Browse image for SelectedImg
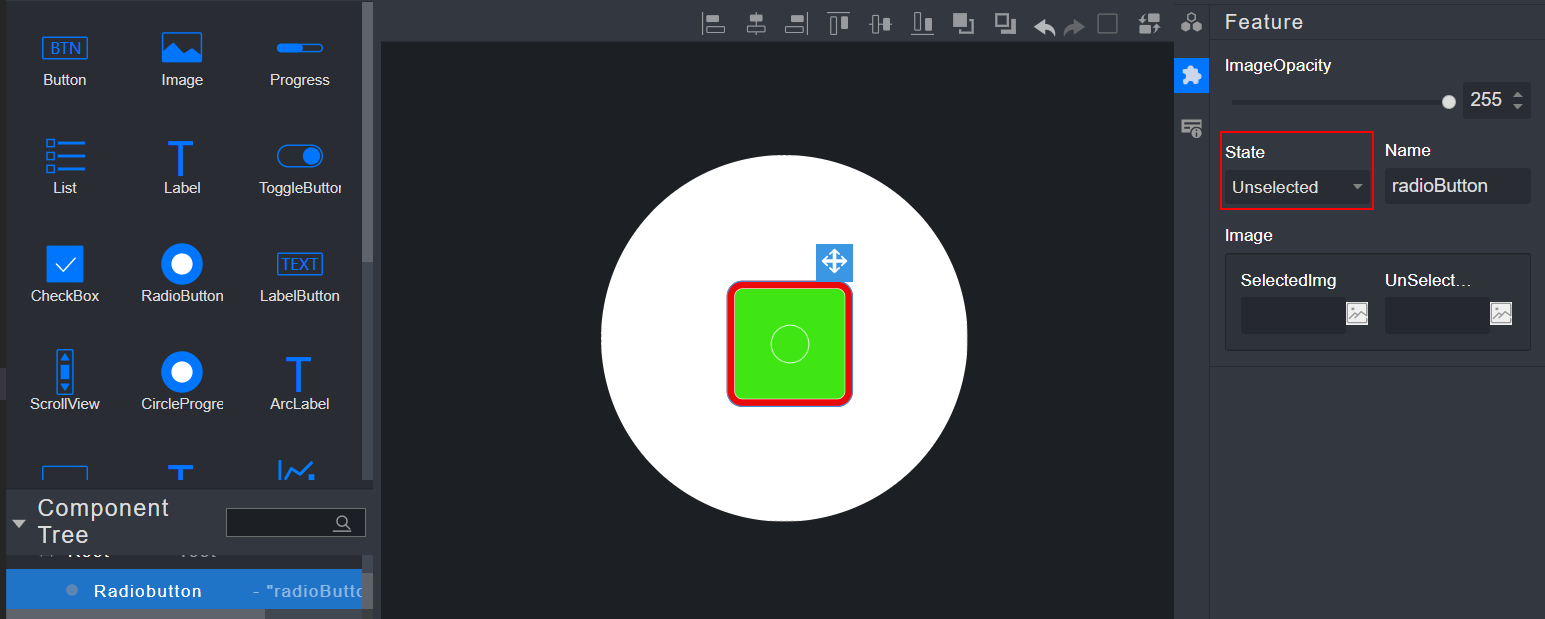Image resolution: width=1545 pixels, height=619 pixels. 1356,313
